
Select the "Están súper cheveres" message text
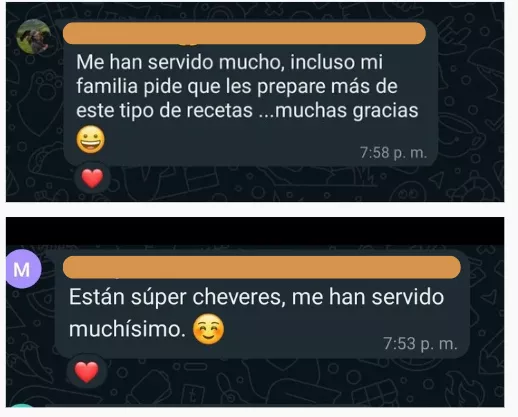coord(256,313)
